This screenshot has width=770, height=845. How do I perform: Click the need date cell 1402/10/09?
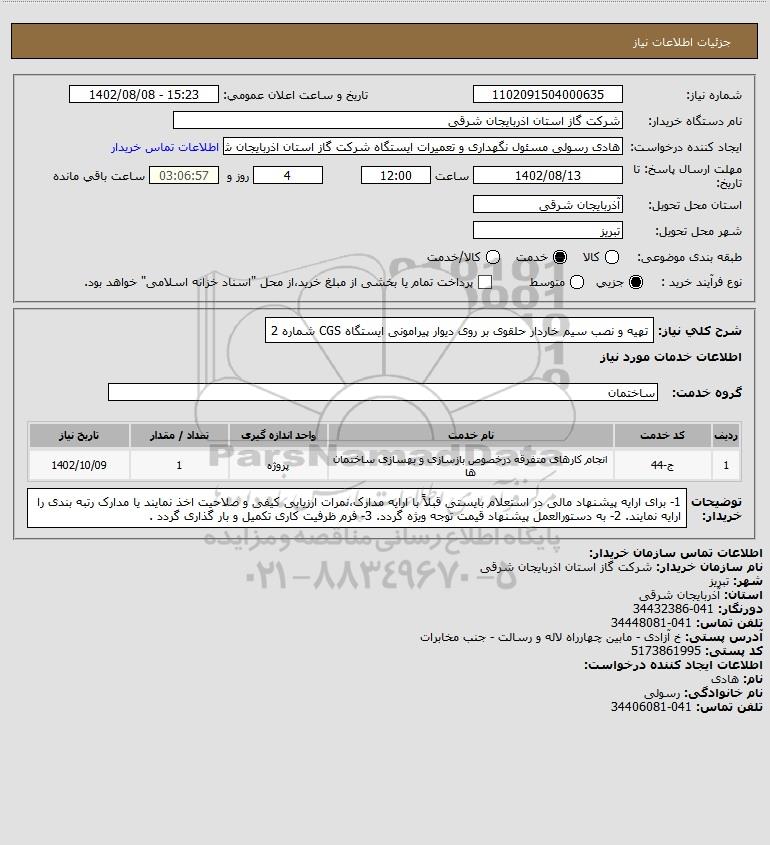point(79,465)
